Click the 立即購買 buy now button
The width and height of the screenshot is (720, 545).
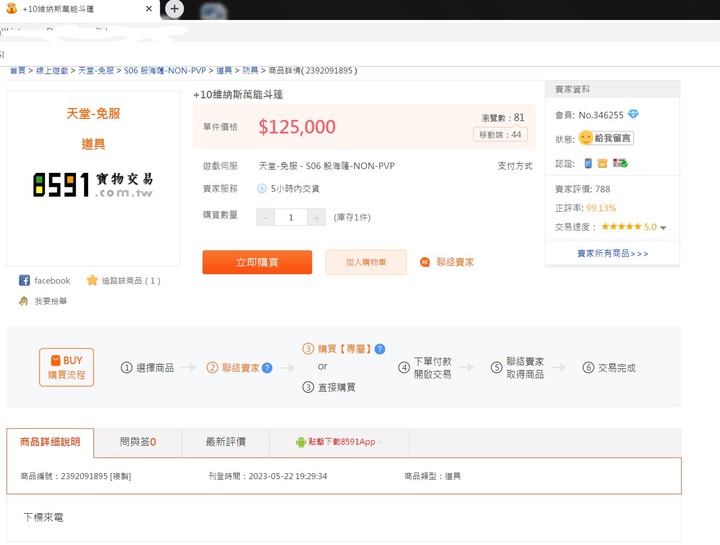click(257, 262)
